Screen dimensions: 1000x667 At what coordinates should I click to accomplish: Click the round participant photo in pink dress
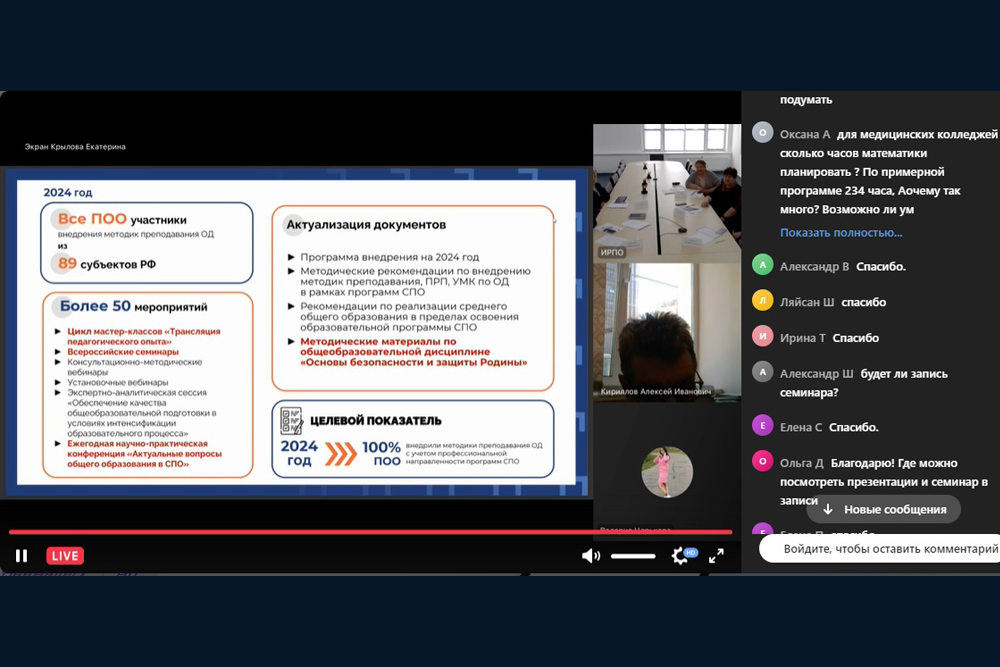[667, 471]
